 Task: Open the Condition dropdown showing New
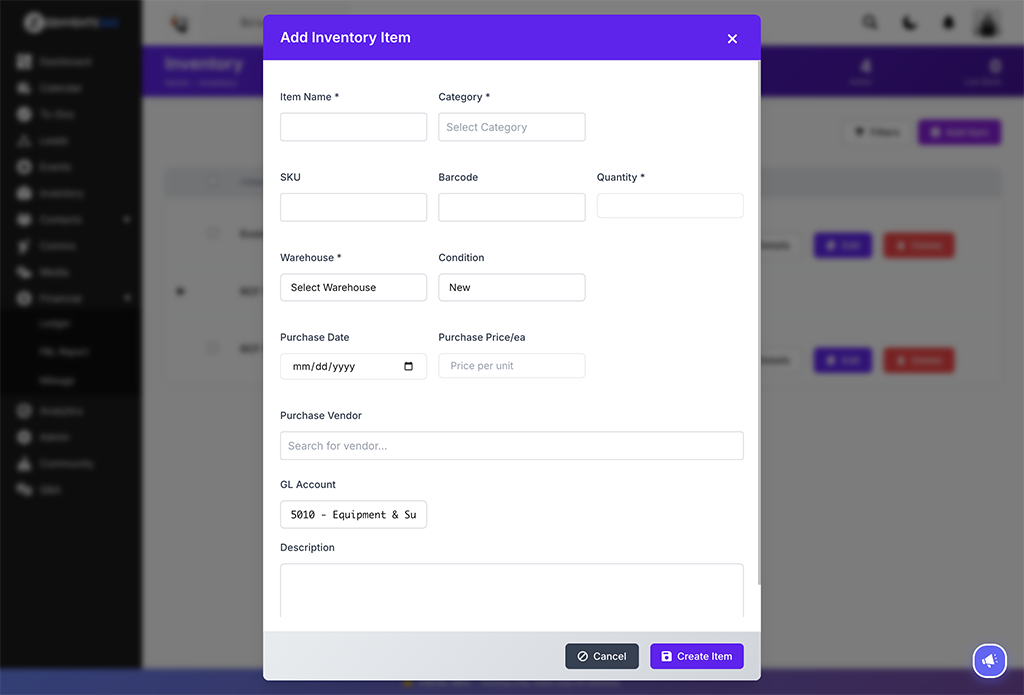[x=511, y=287]
